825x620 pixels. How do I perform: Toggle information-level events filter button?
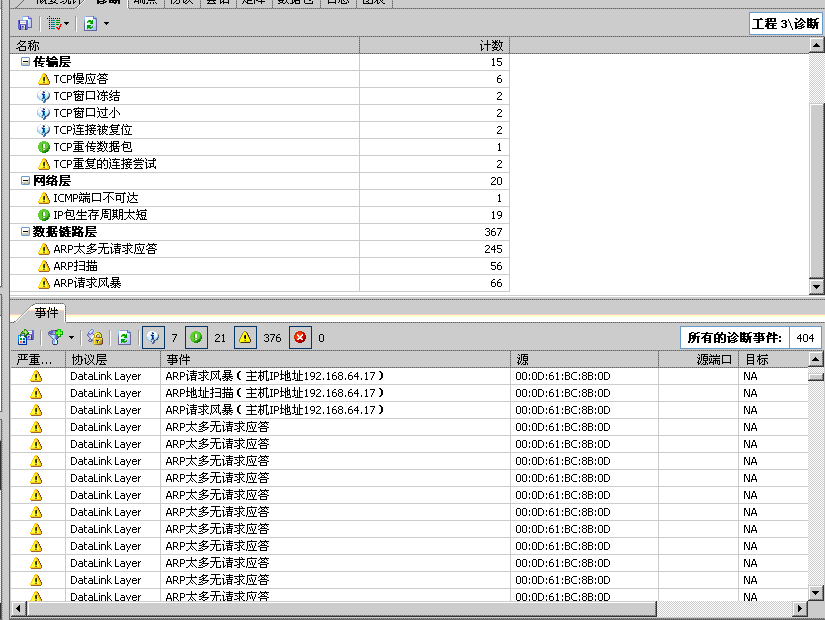(x=153, y=337)
